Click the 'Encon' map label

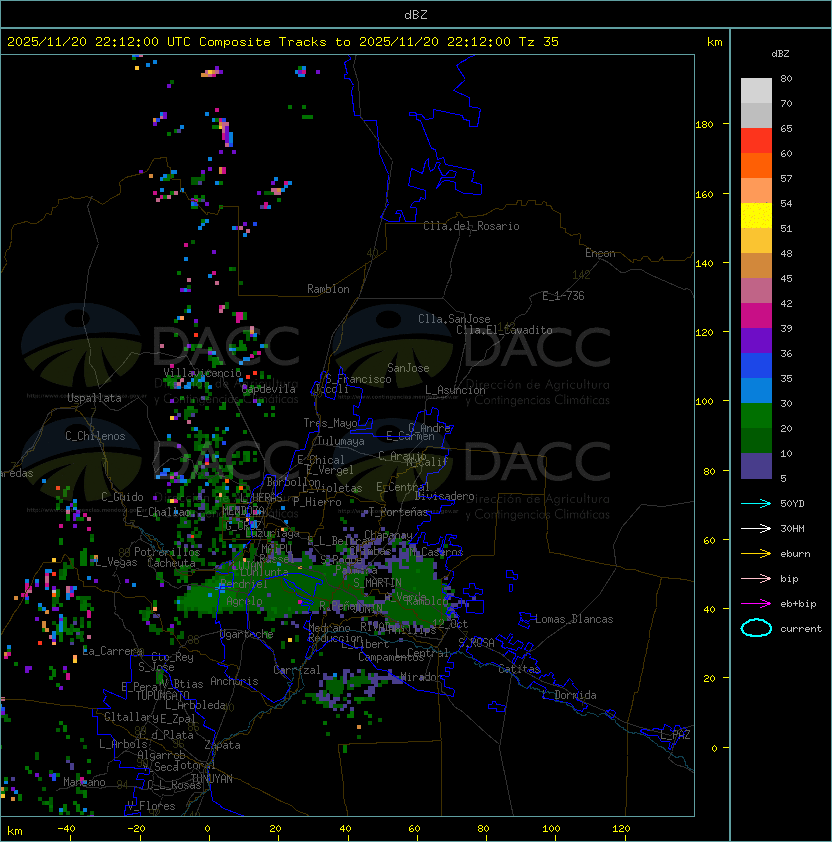(600, 253)
